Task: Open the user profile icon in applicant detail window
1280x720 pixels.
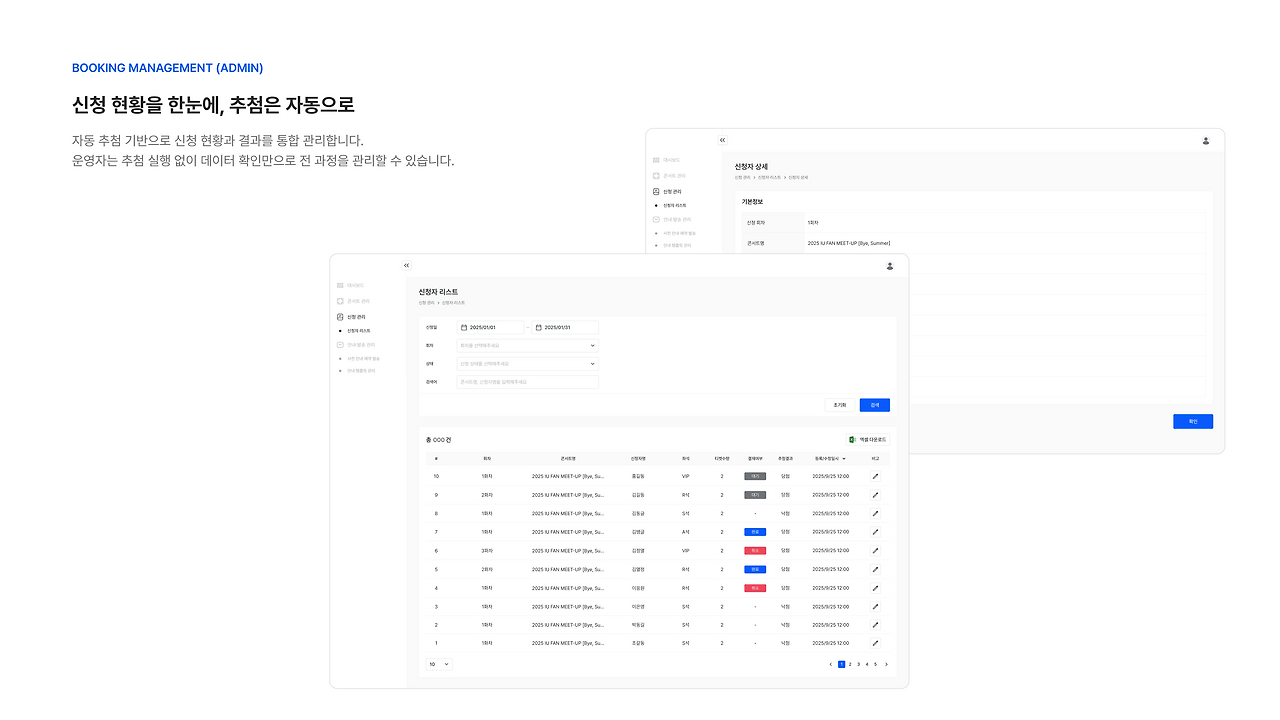Action: [x=1206, y=141]
